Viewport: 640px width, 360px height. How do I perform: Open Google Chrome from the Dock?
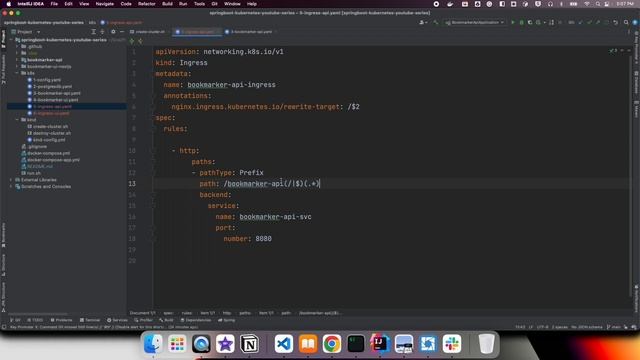(x=332, y=344)
